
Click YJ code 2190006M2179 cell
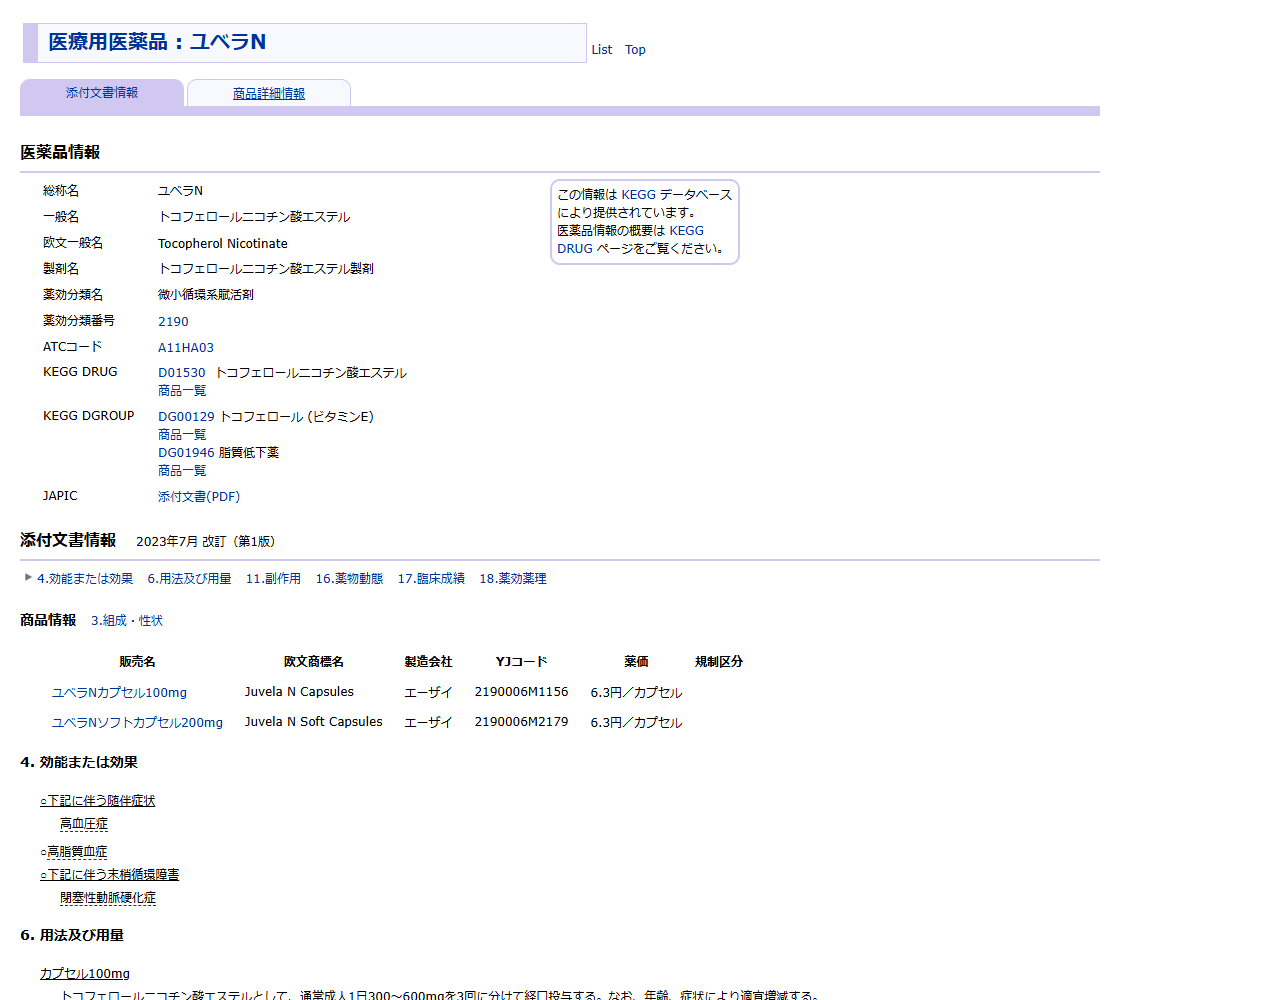click(521, 722)
